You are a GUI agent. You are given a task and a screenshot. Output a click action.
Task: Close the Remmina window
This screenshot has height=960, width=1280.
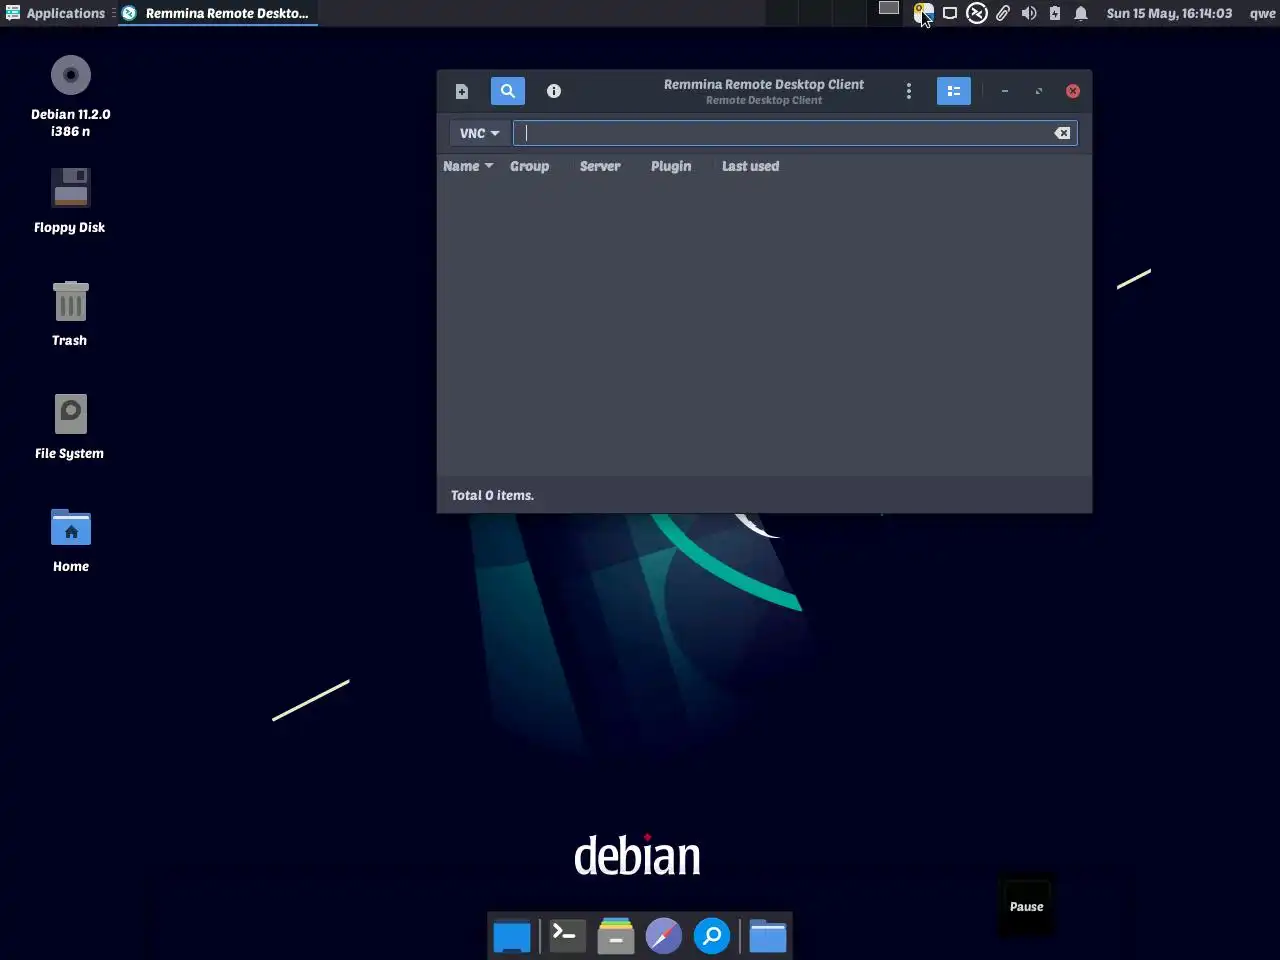tap(1073, 91)
